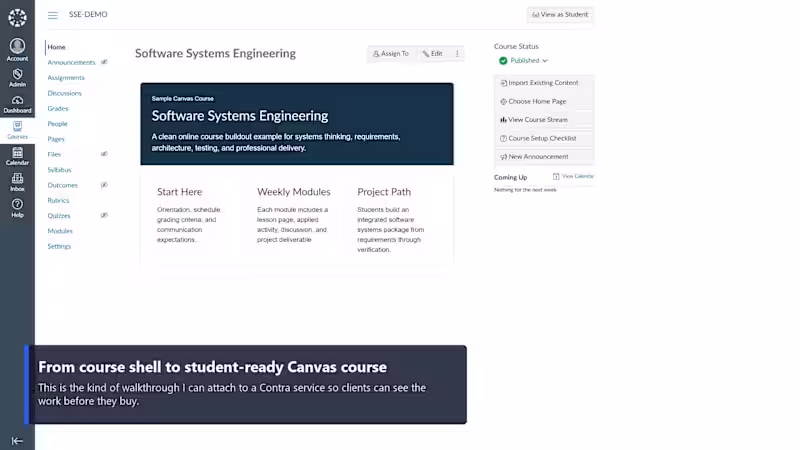Click the Edit page button

[x=433, y=54]
